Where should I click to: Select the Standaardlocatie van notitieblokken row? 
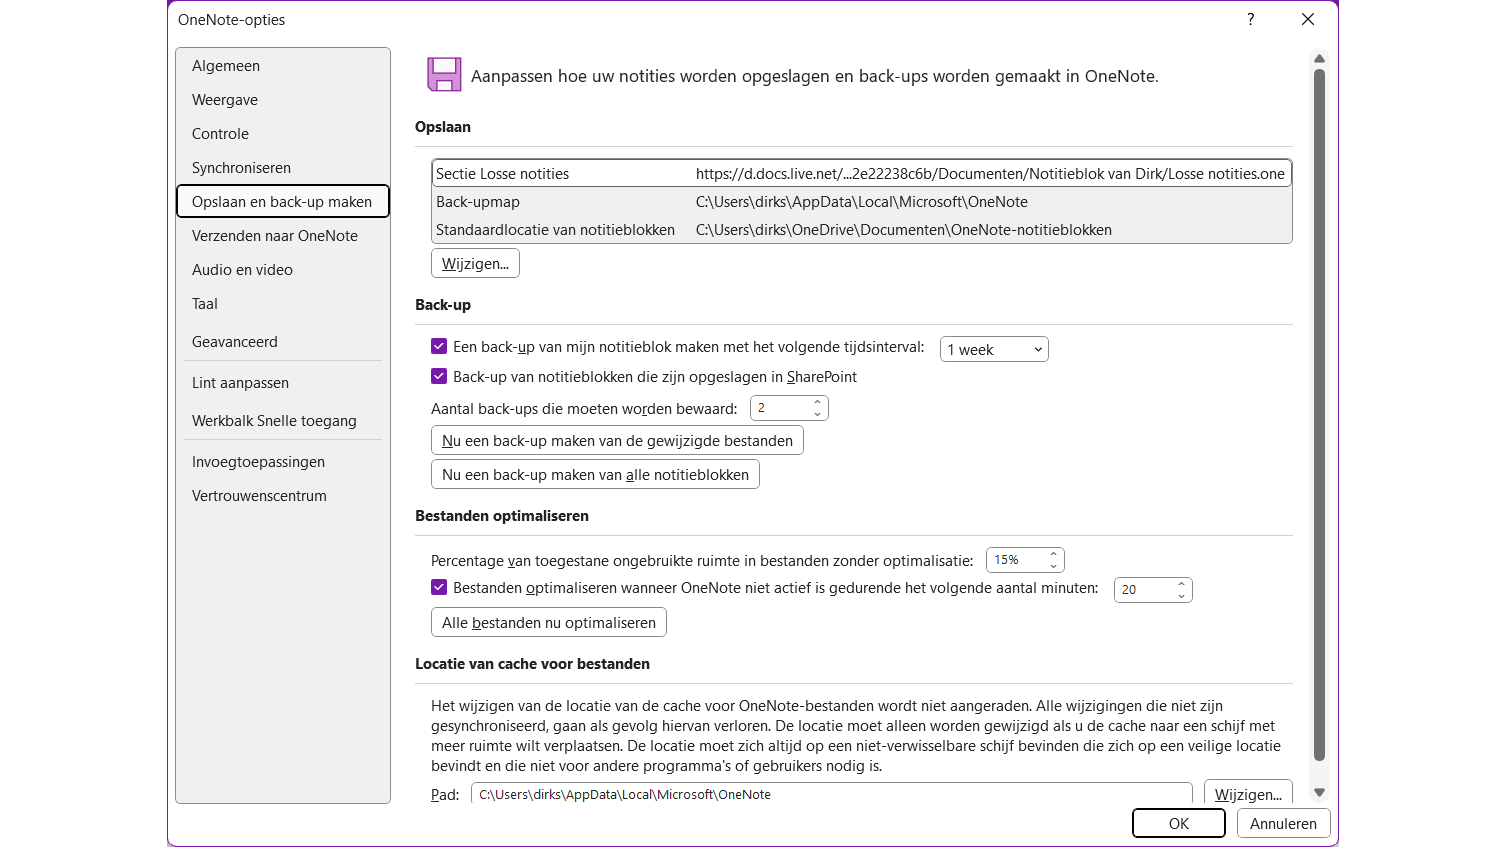tap(862, 230)
